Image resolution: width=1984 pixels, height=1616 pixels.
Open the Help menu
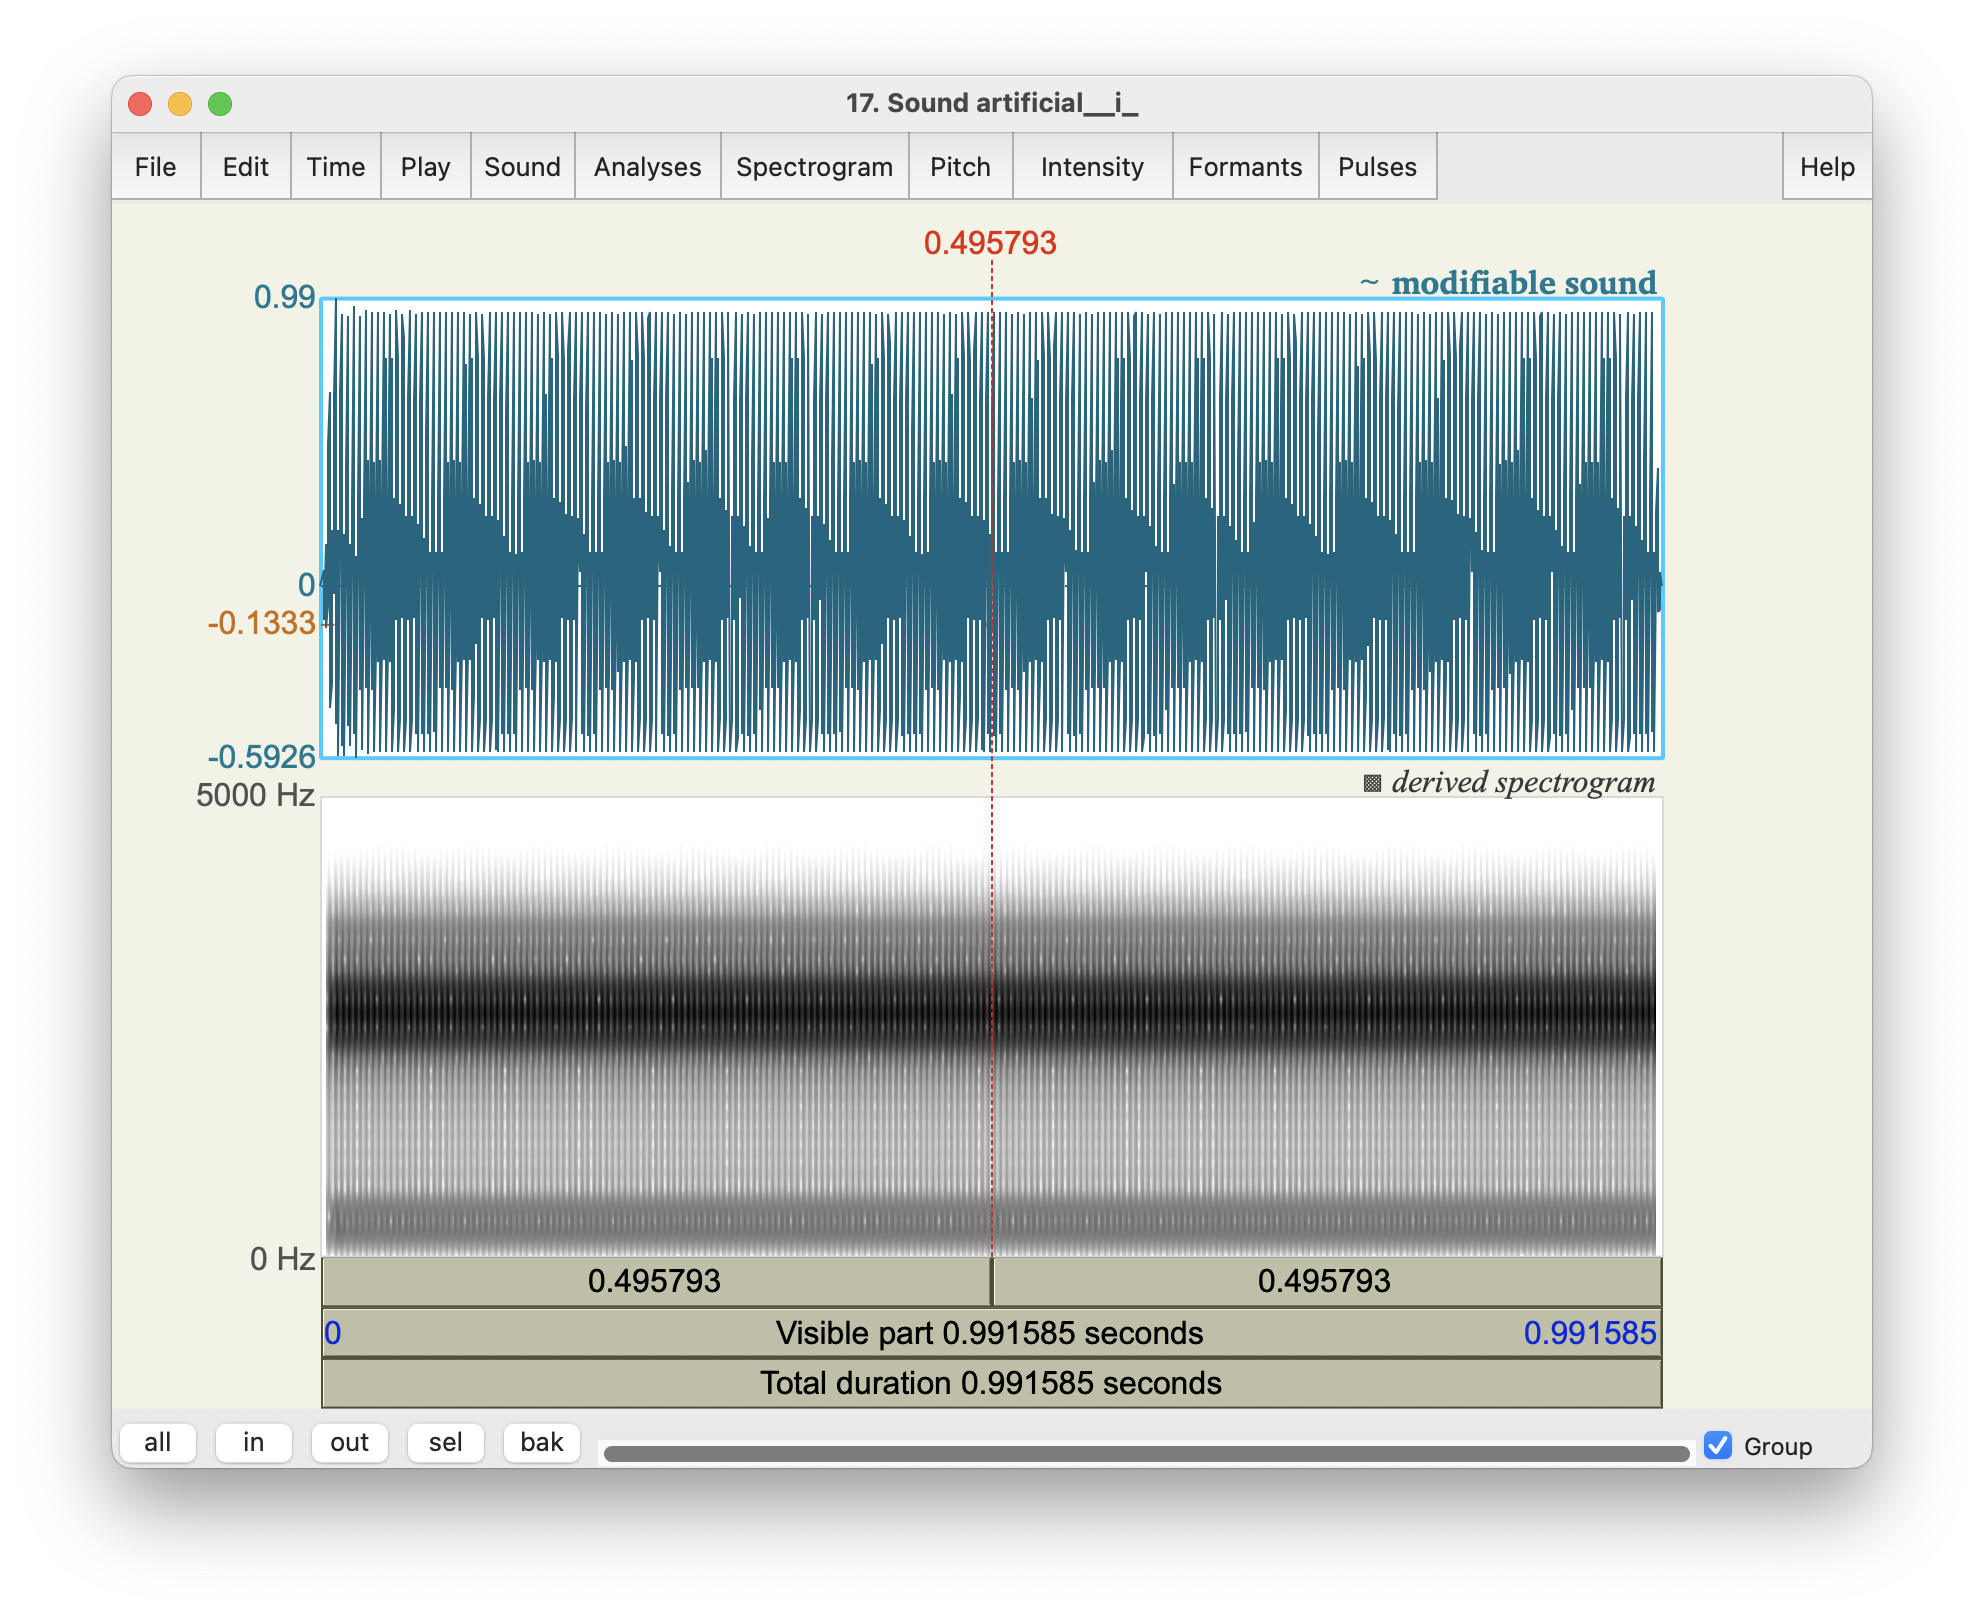[1827, 167]
